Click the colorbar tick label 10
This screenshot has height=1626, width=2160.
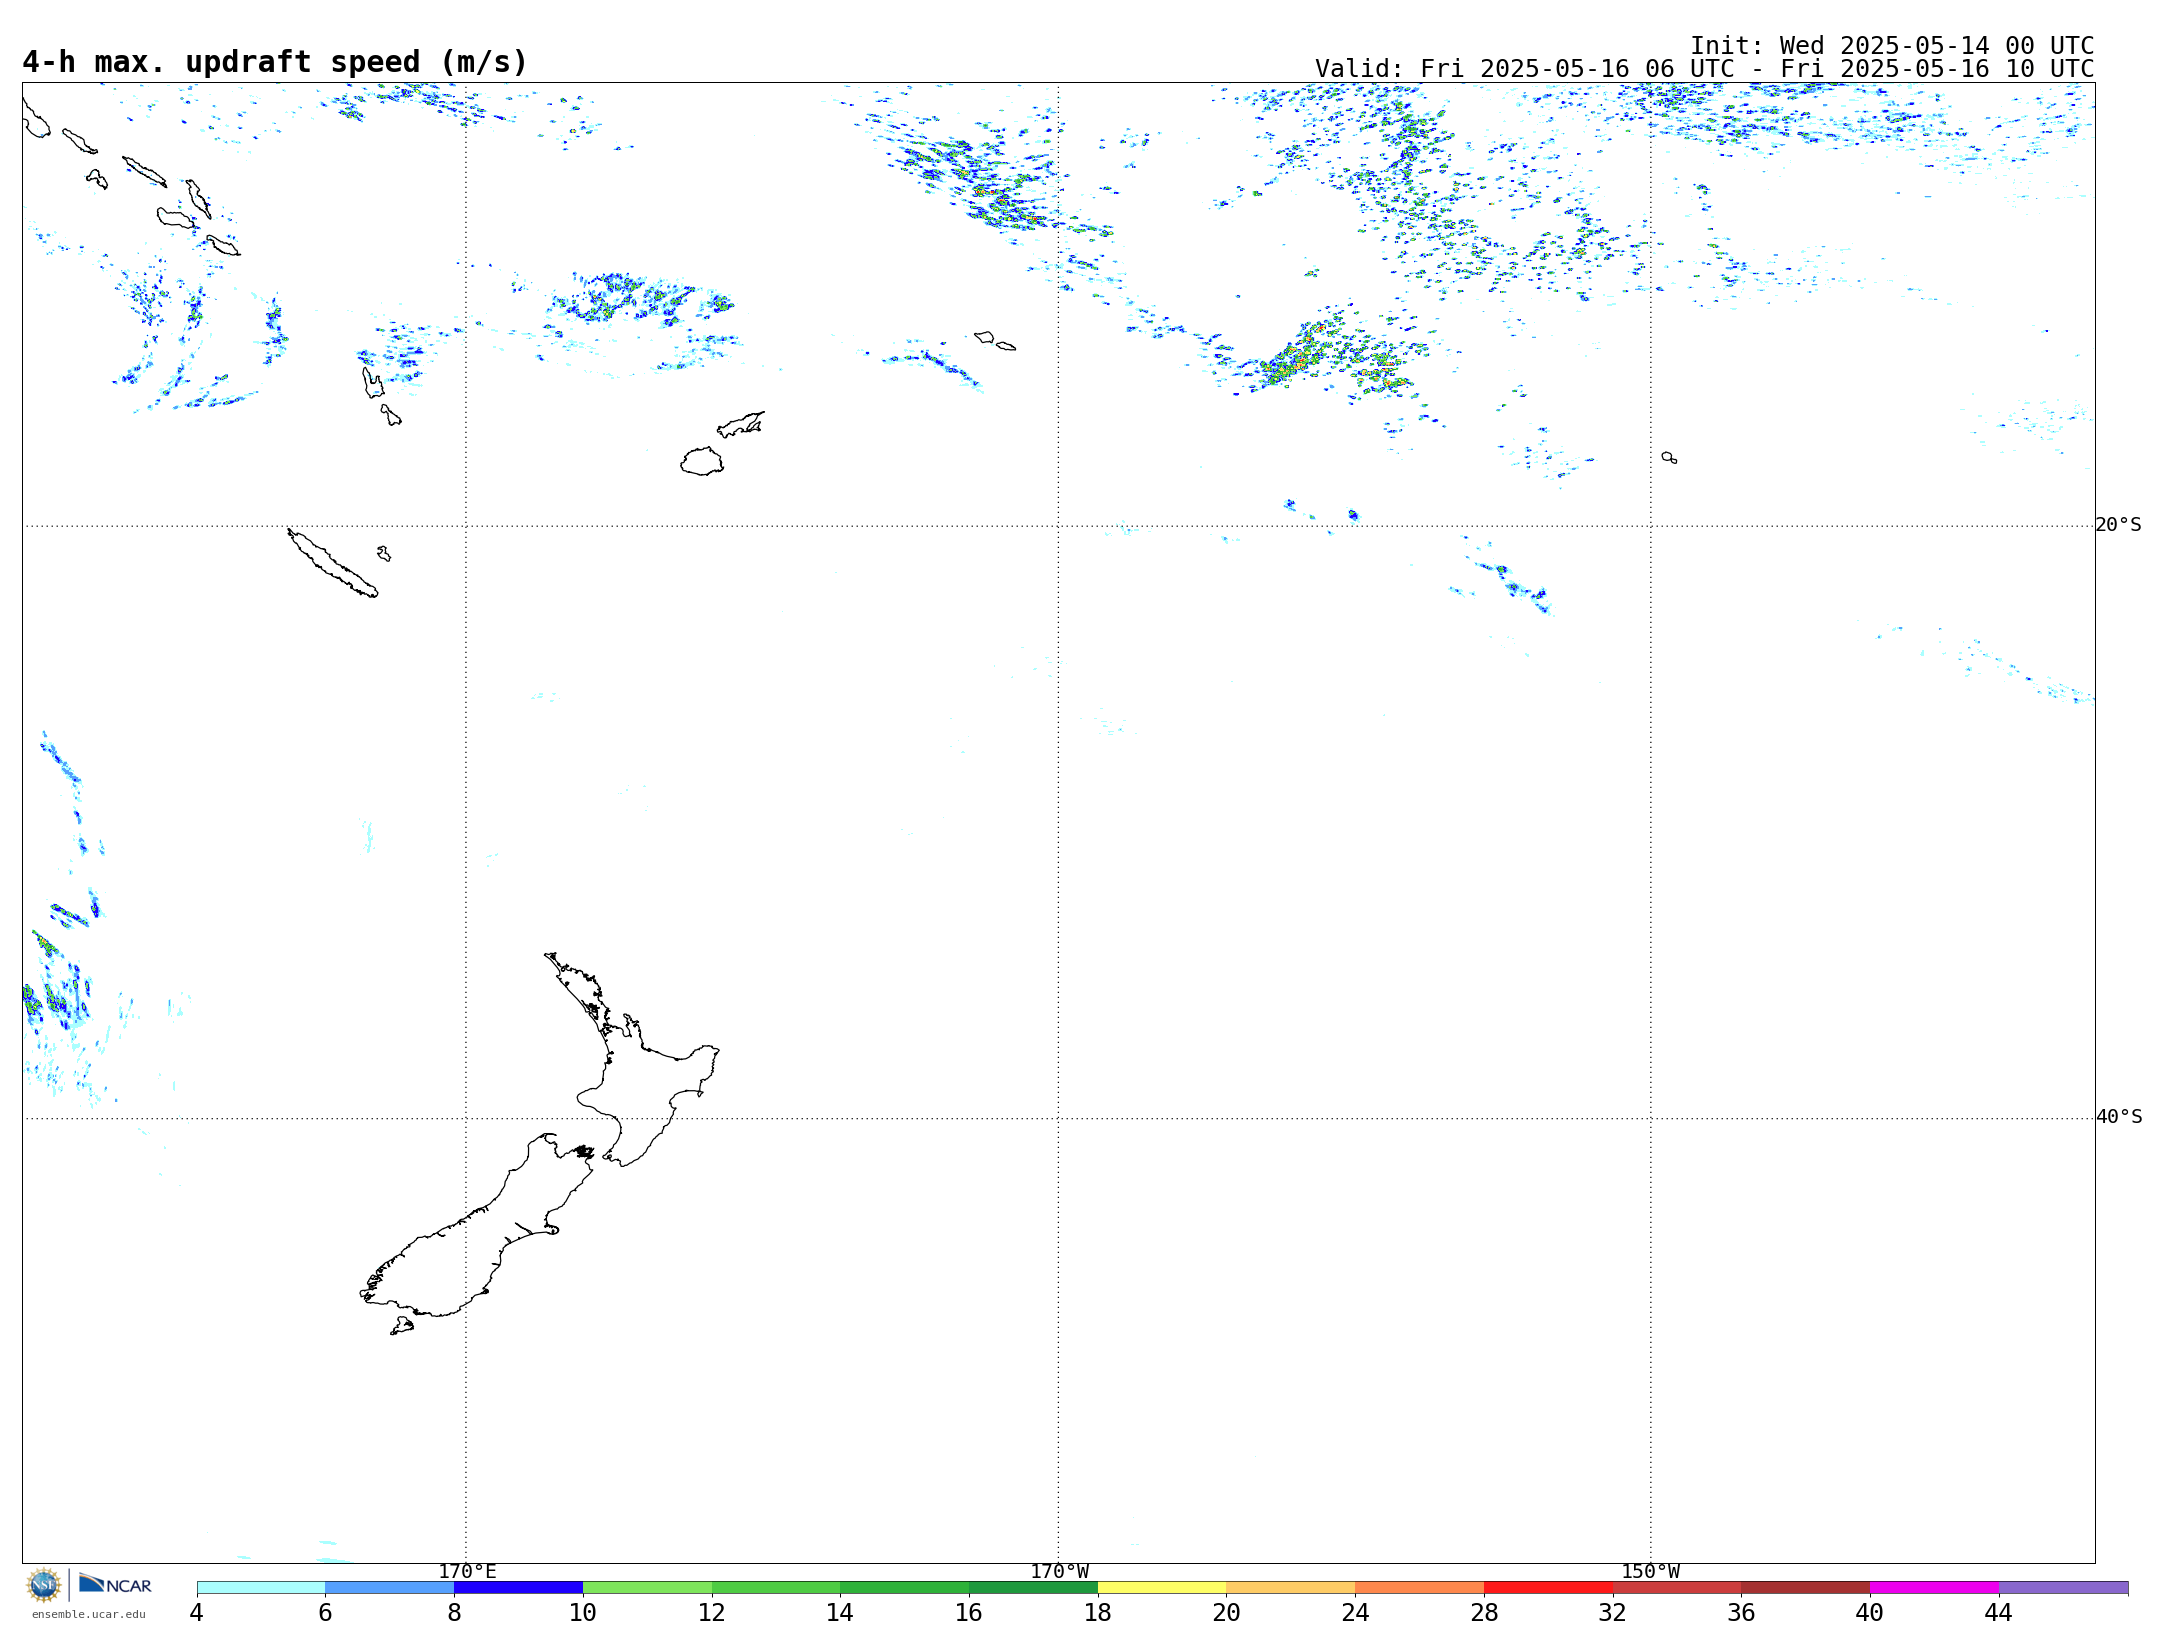[583, 1612]
